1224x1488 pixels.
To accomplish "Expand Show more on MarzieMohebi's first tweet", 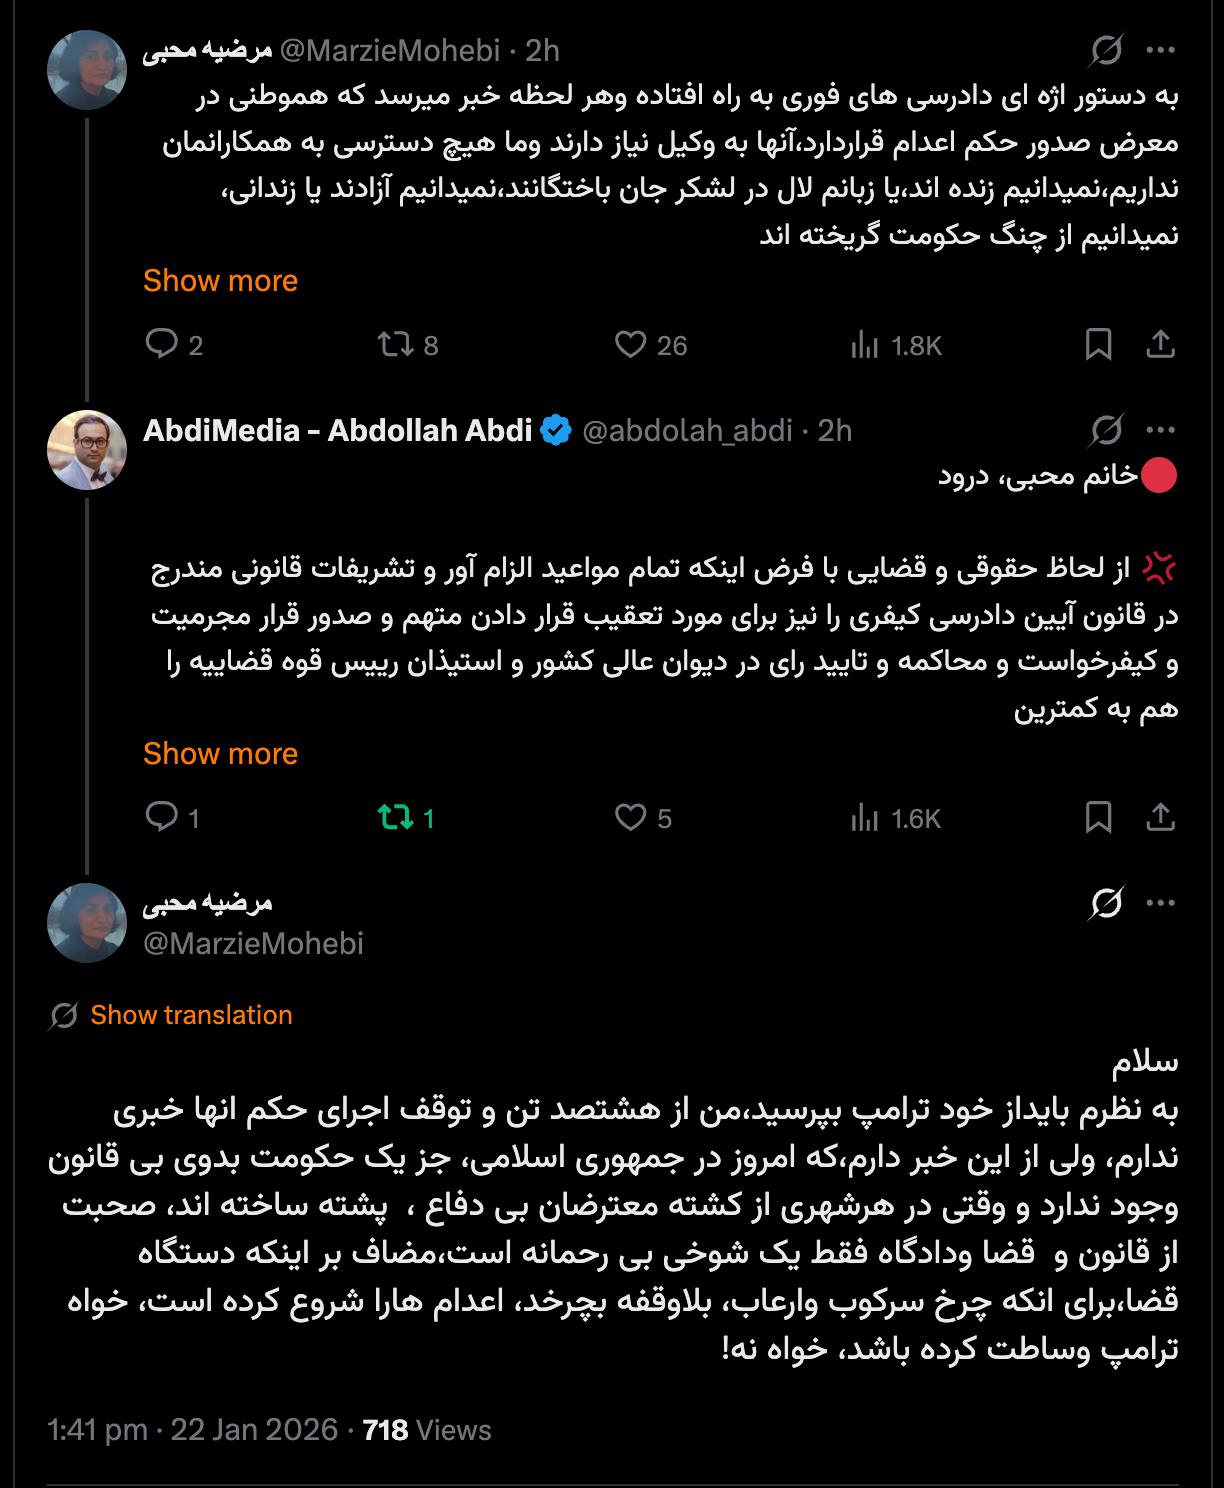I will pos(220,281).
